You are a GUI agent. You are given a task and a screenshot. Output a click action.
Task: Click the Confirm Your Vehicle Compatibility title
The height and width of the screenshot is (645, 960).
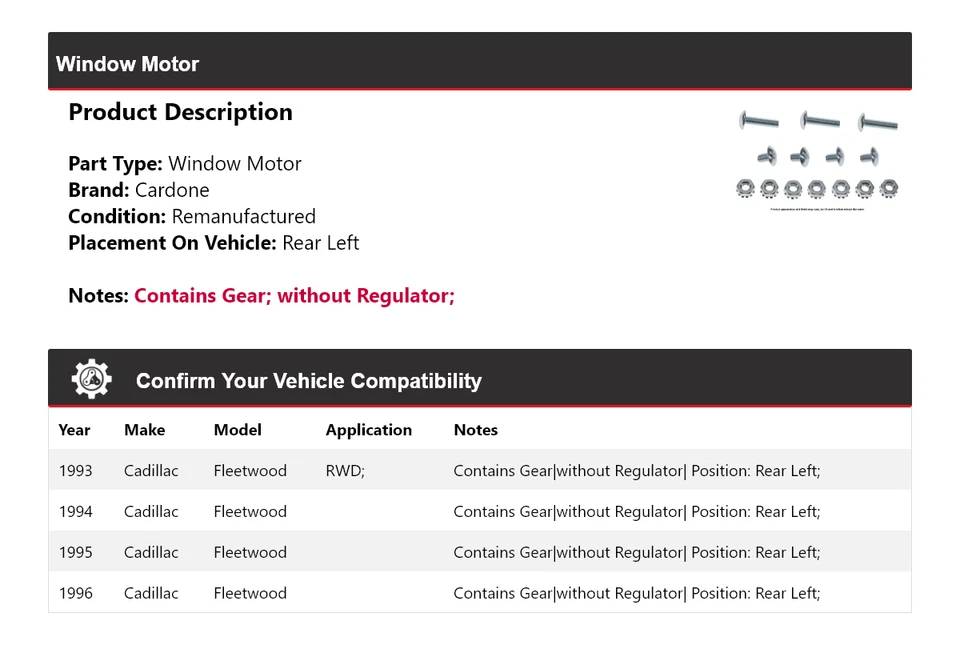(308, 381)
